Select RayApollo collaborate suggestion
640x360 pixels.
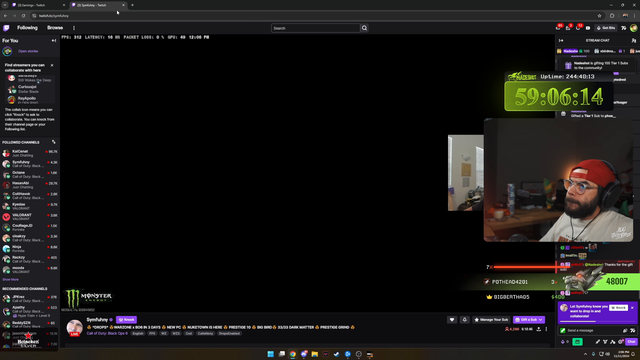pos(30,100)
